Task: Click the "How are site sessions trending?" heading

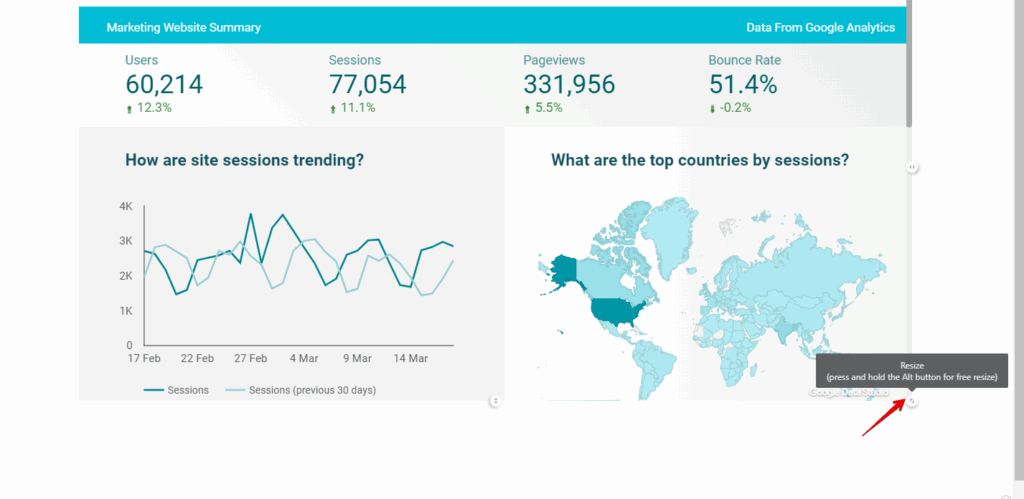Action: click(x=244, y=159)
